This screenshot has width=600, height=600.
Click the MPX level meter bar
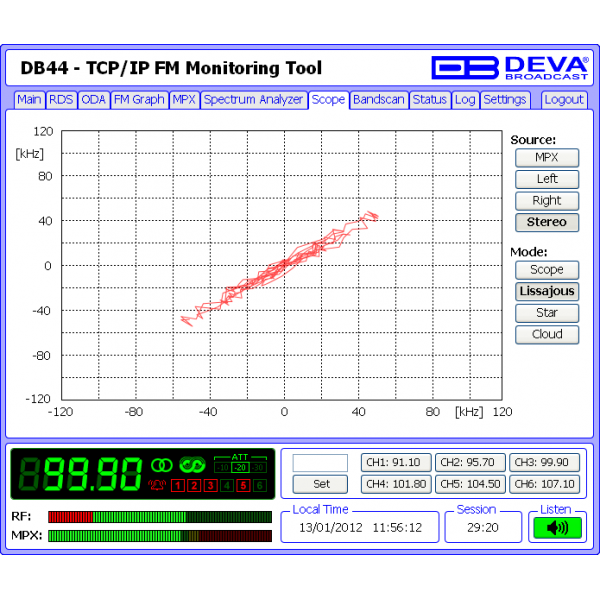[160, 536]
